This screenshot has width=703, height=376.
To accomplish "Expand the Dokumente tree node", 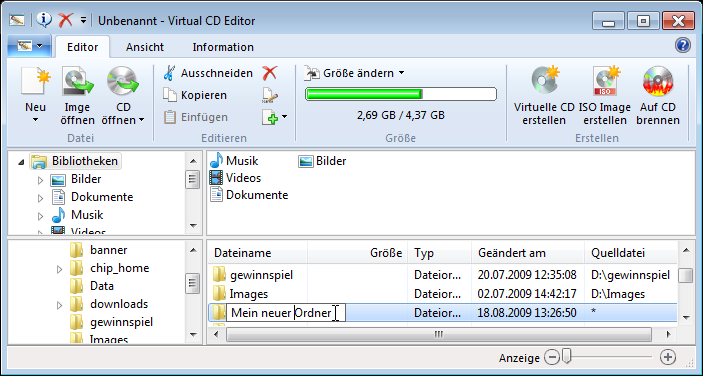I will click(40, 198).
